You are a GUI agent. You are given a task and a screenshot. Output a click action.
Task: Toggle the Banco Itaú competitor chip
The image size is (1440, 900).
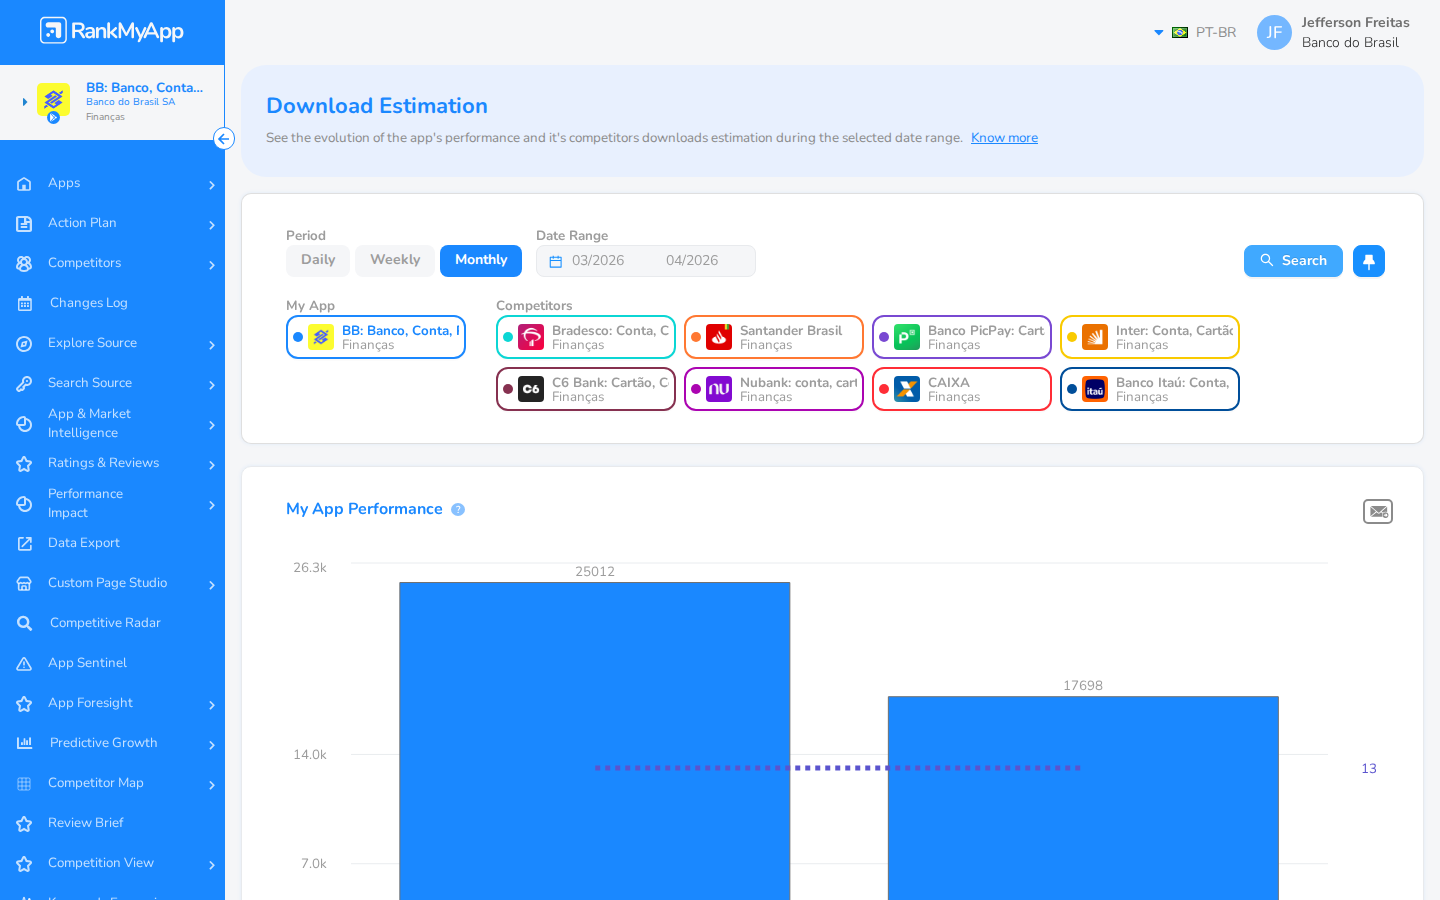point(1150,389)
